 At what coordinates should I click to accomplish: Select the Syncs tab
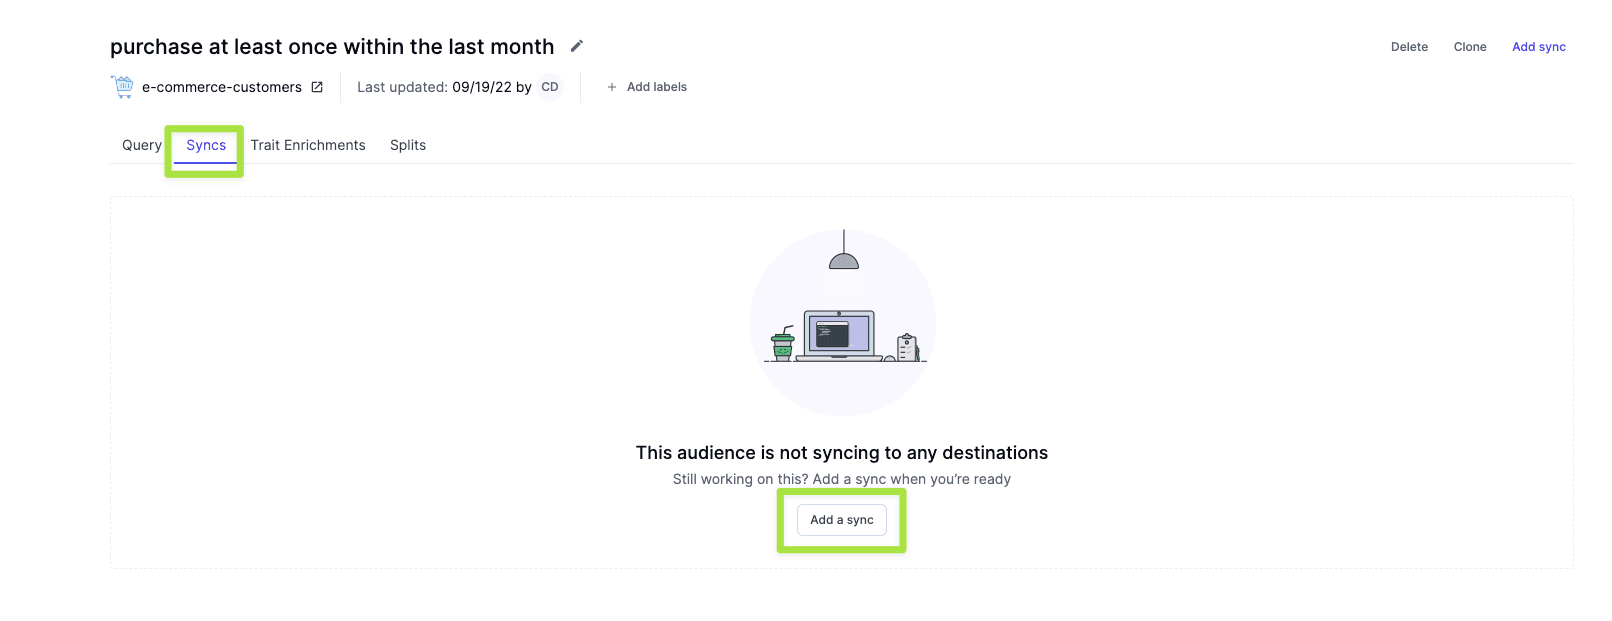pos(206,145)
